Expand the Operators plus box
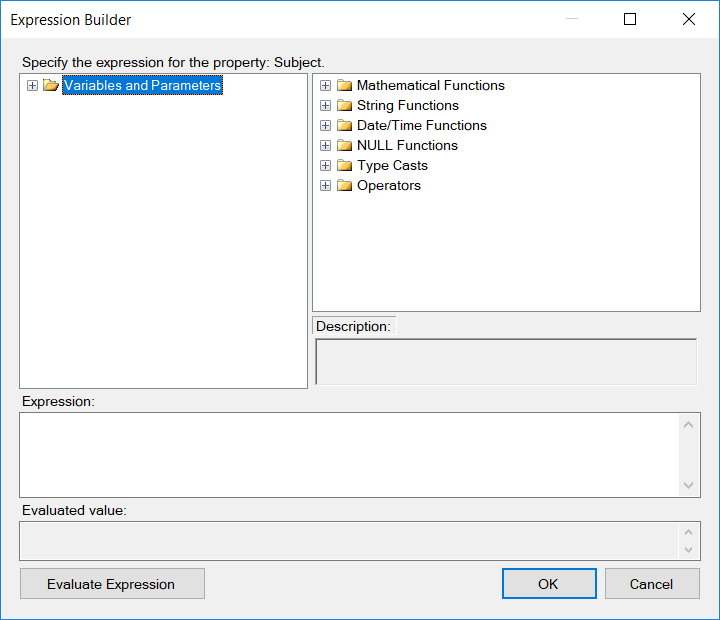Image resolution: width=720 pixels, height=620 pixels. (x=325, y=186)
